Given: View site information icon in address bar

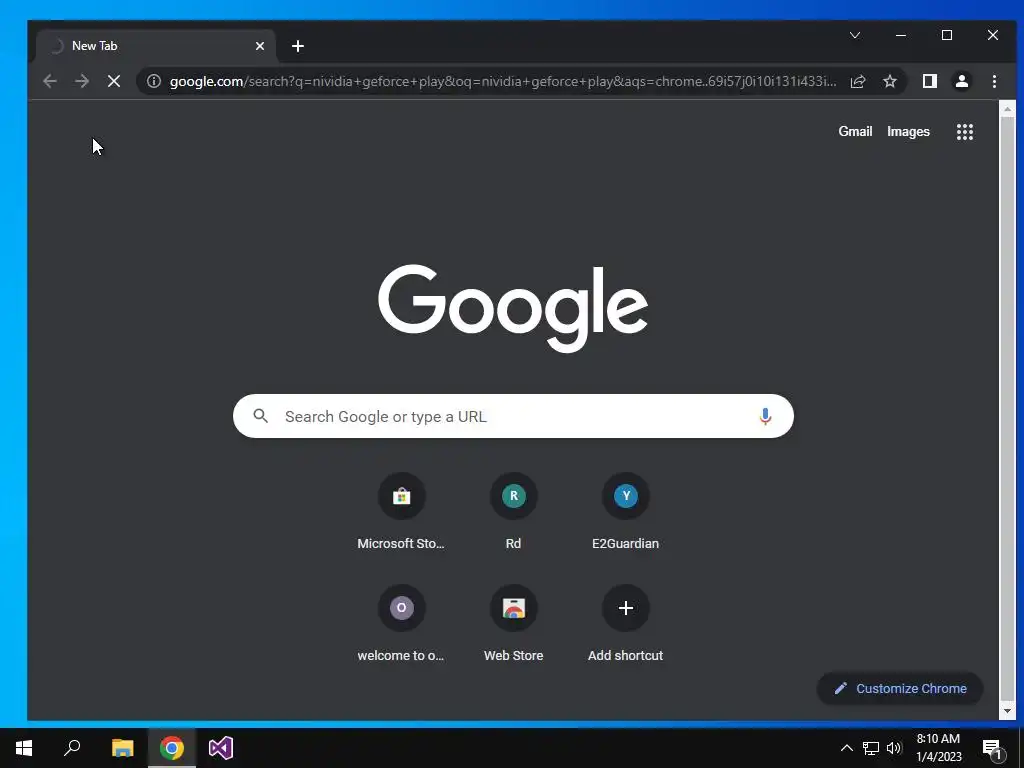Looking at the screenshot, I should pos(153,82).
